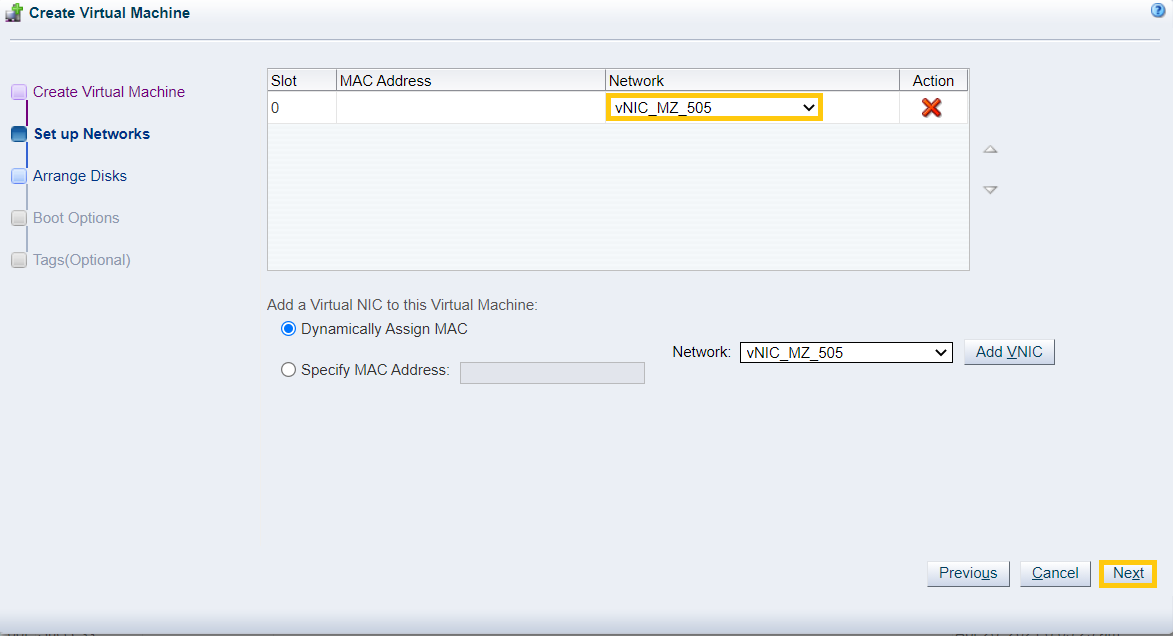Click the Next button

(x=1128, y=573)
